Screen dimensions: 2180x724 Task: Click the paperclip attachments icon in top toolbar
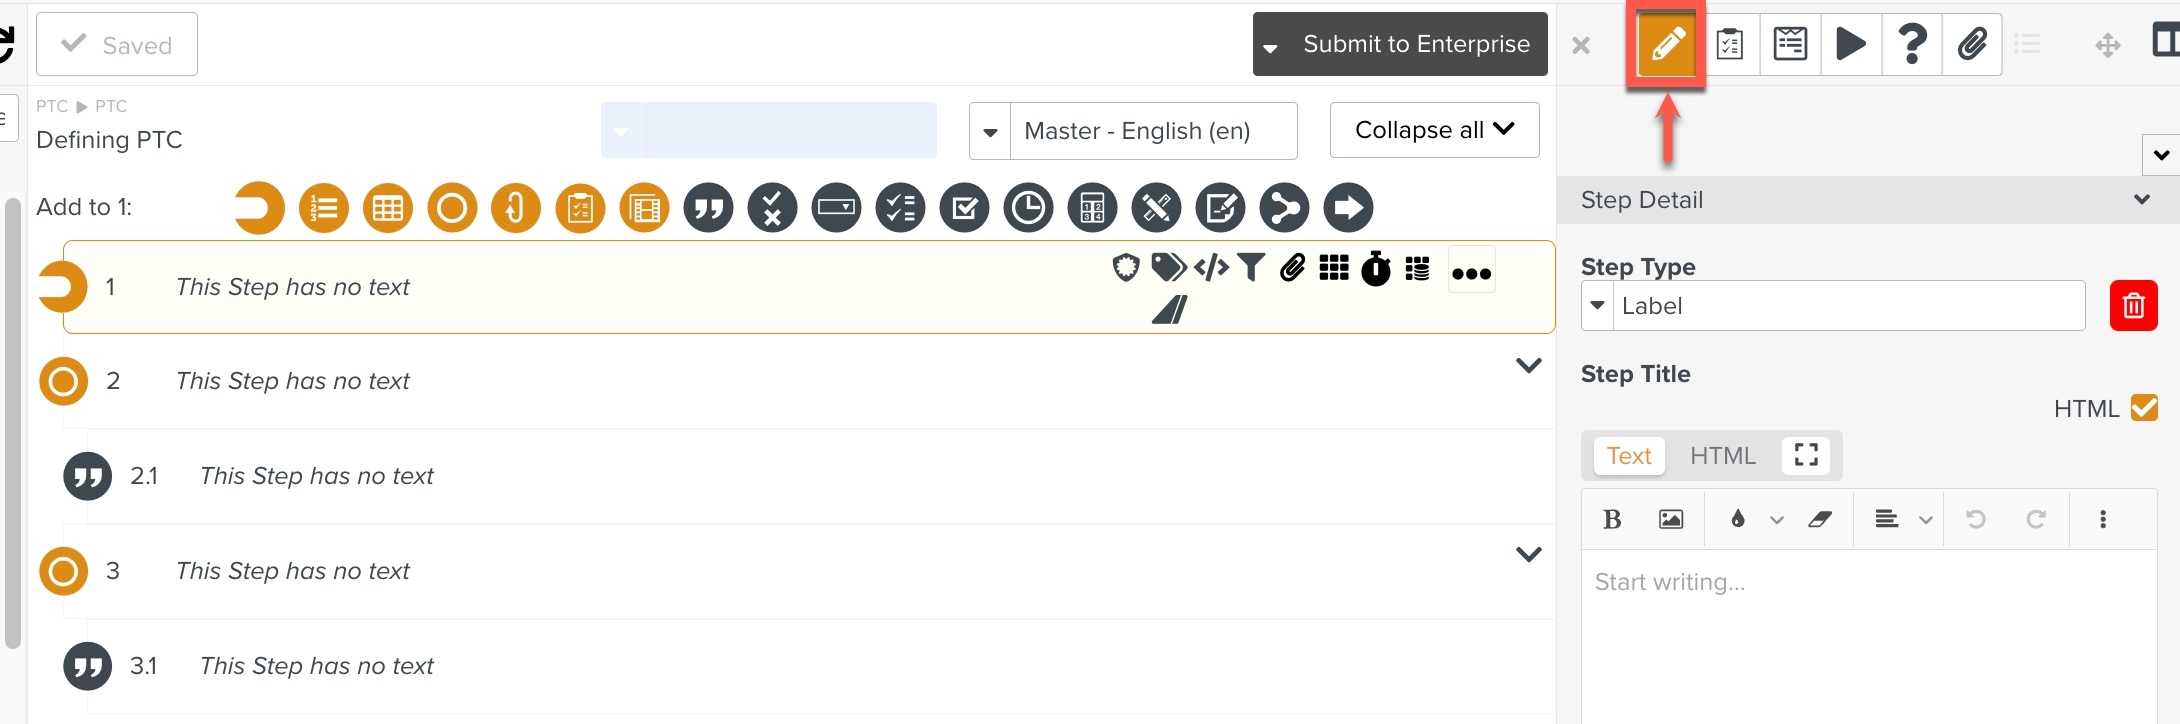1972,45
